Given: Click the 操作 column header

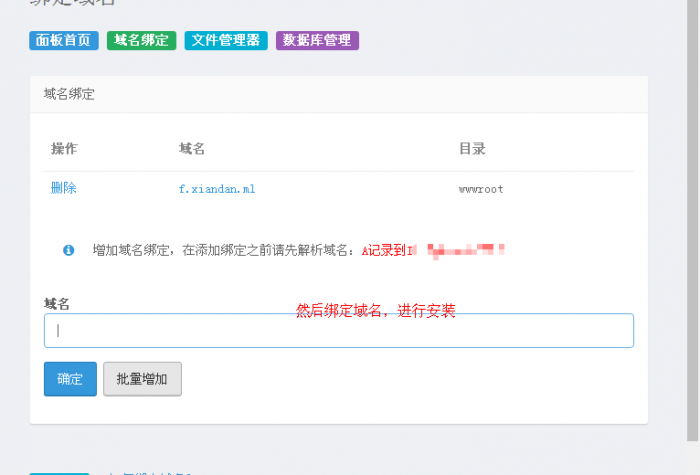Looking at the screenshot, I should [64, 149].
